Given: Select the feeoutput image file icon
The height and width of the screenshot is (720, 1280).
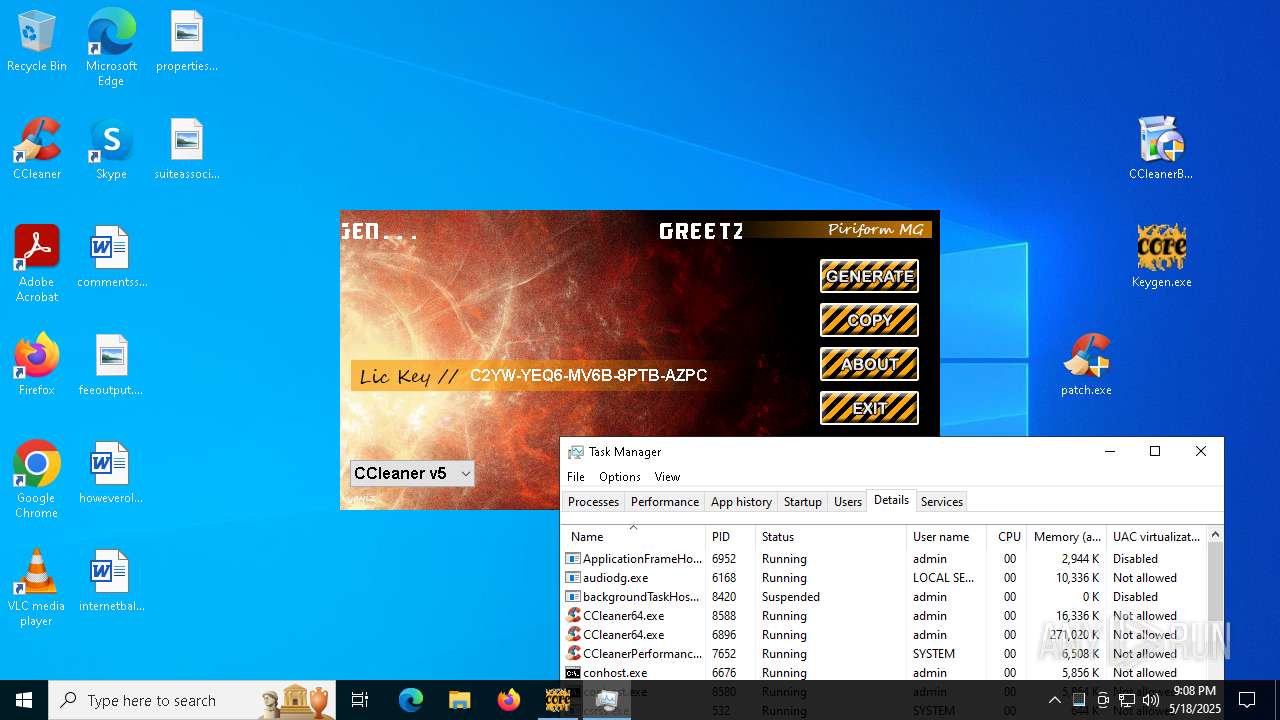Looking at the screenshot, I should pyautogui.click(x=111, y=366).
